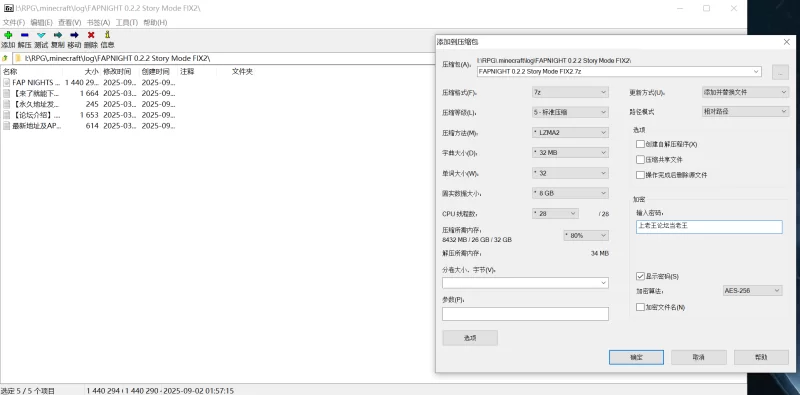Viewport: 800px width, 395px height.
Task: Click the 取消 button
Action: (x=698, y=357)
